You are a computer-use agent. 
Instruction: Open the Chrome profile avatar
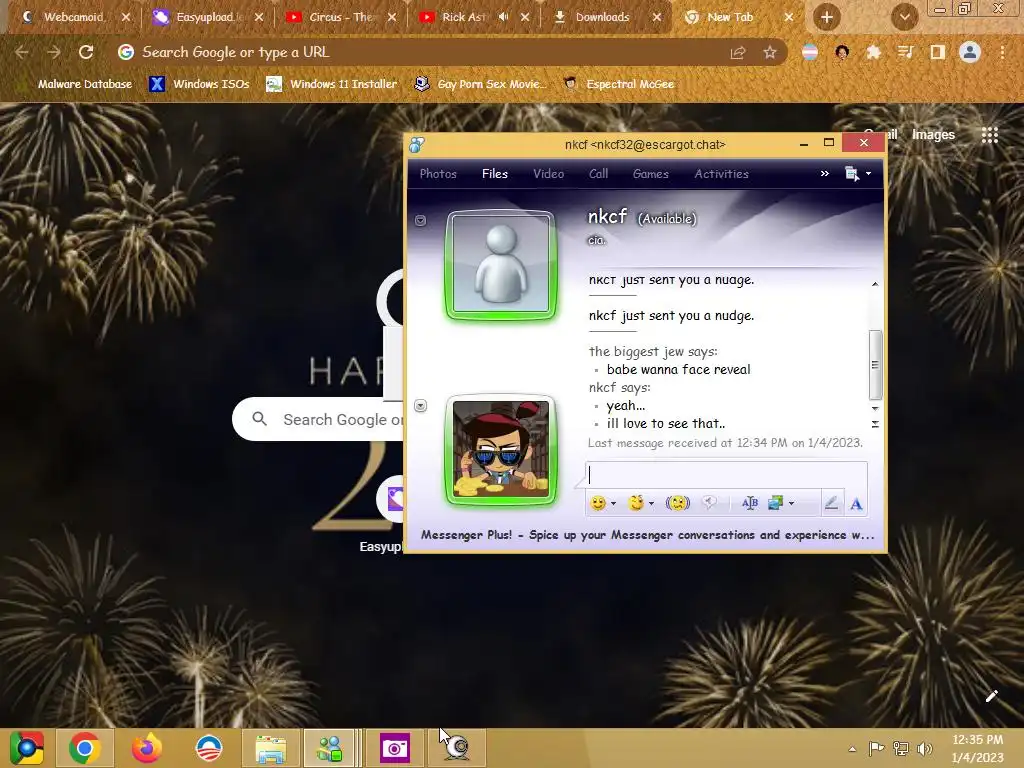[x=970, y=53]
